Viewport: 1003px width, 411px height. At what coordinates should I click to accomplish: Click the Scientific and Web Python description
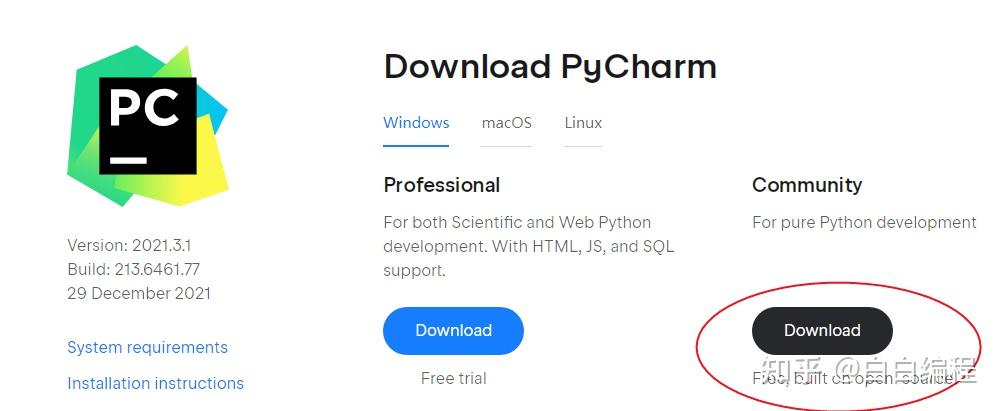point(528,247)
